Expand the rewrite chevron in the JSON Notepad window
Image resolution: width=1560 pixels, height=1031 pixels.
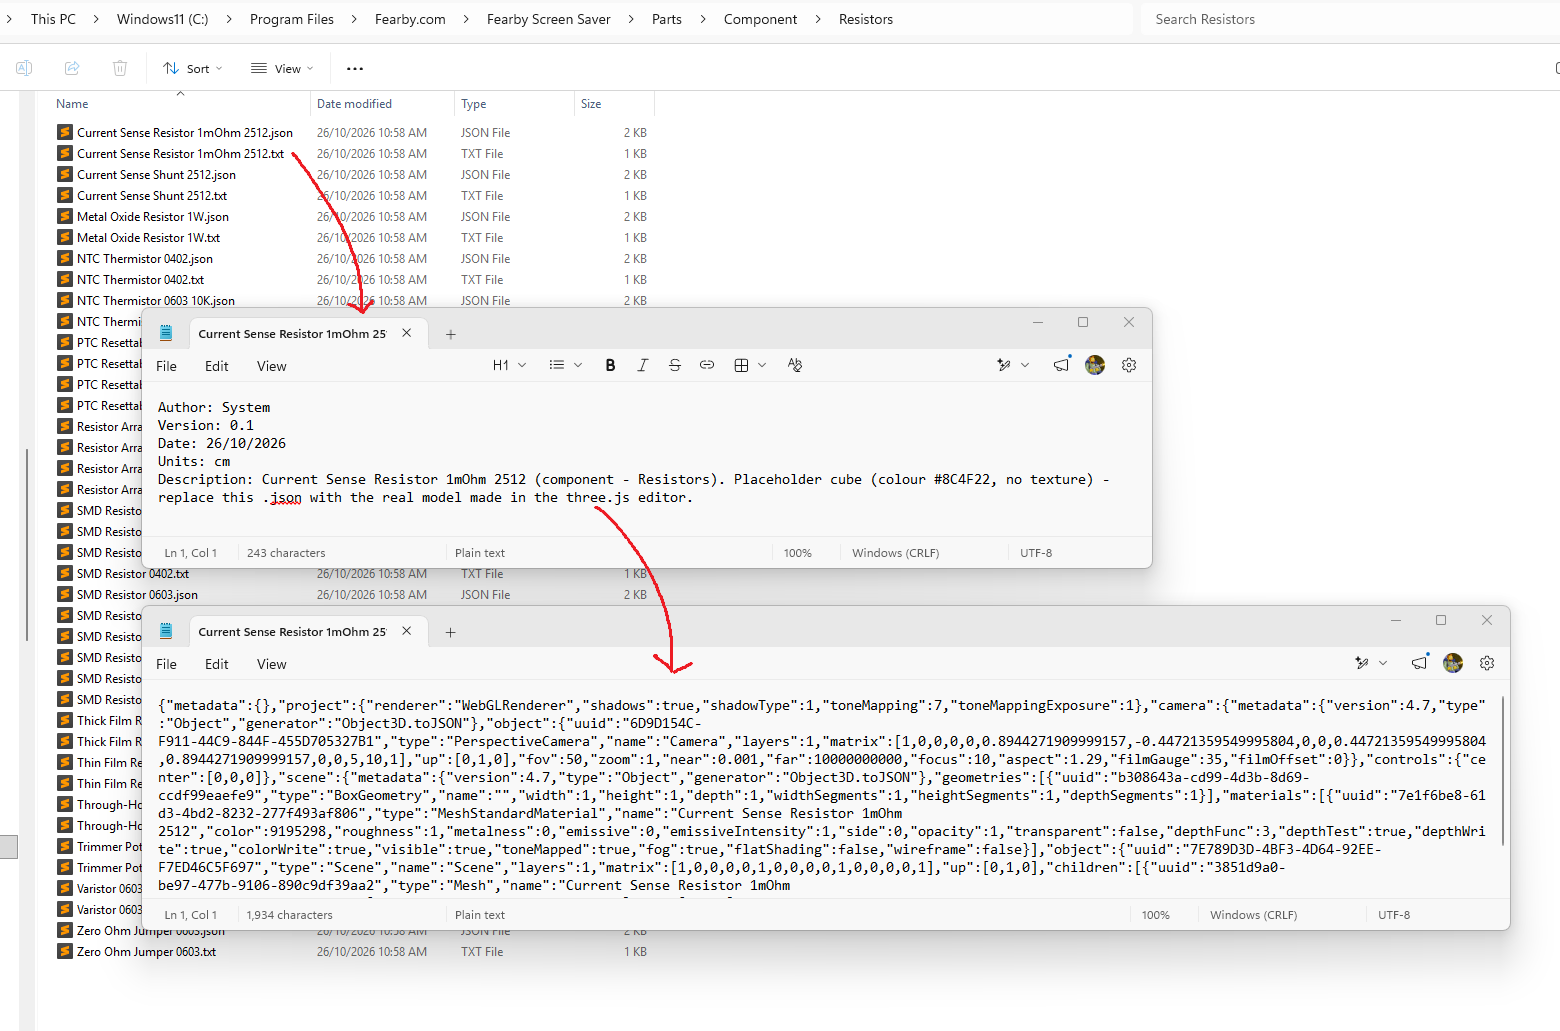click(x=1383, y=663)
